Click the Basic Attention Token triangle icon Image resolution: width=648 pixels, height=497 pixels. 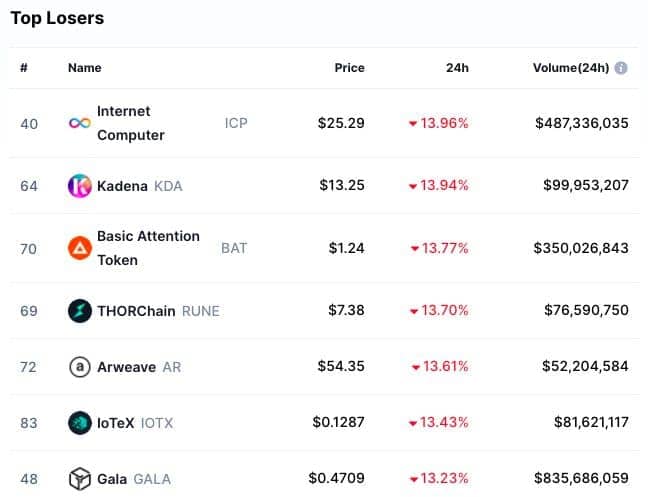pos(80,248)
